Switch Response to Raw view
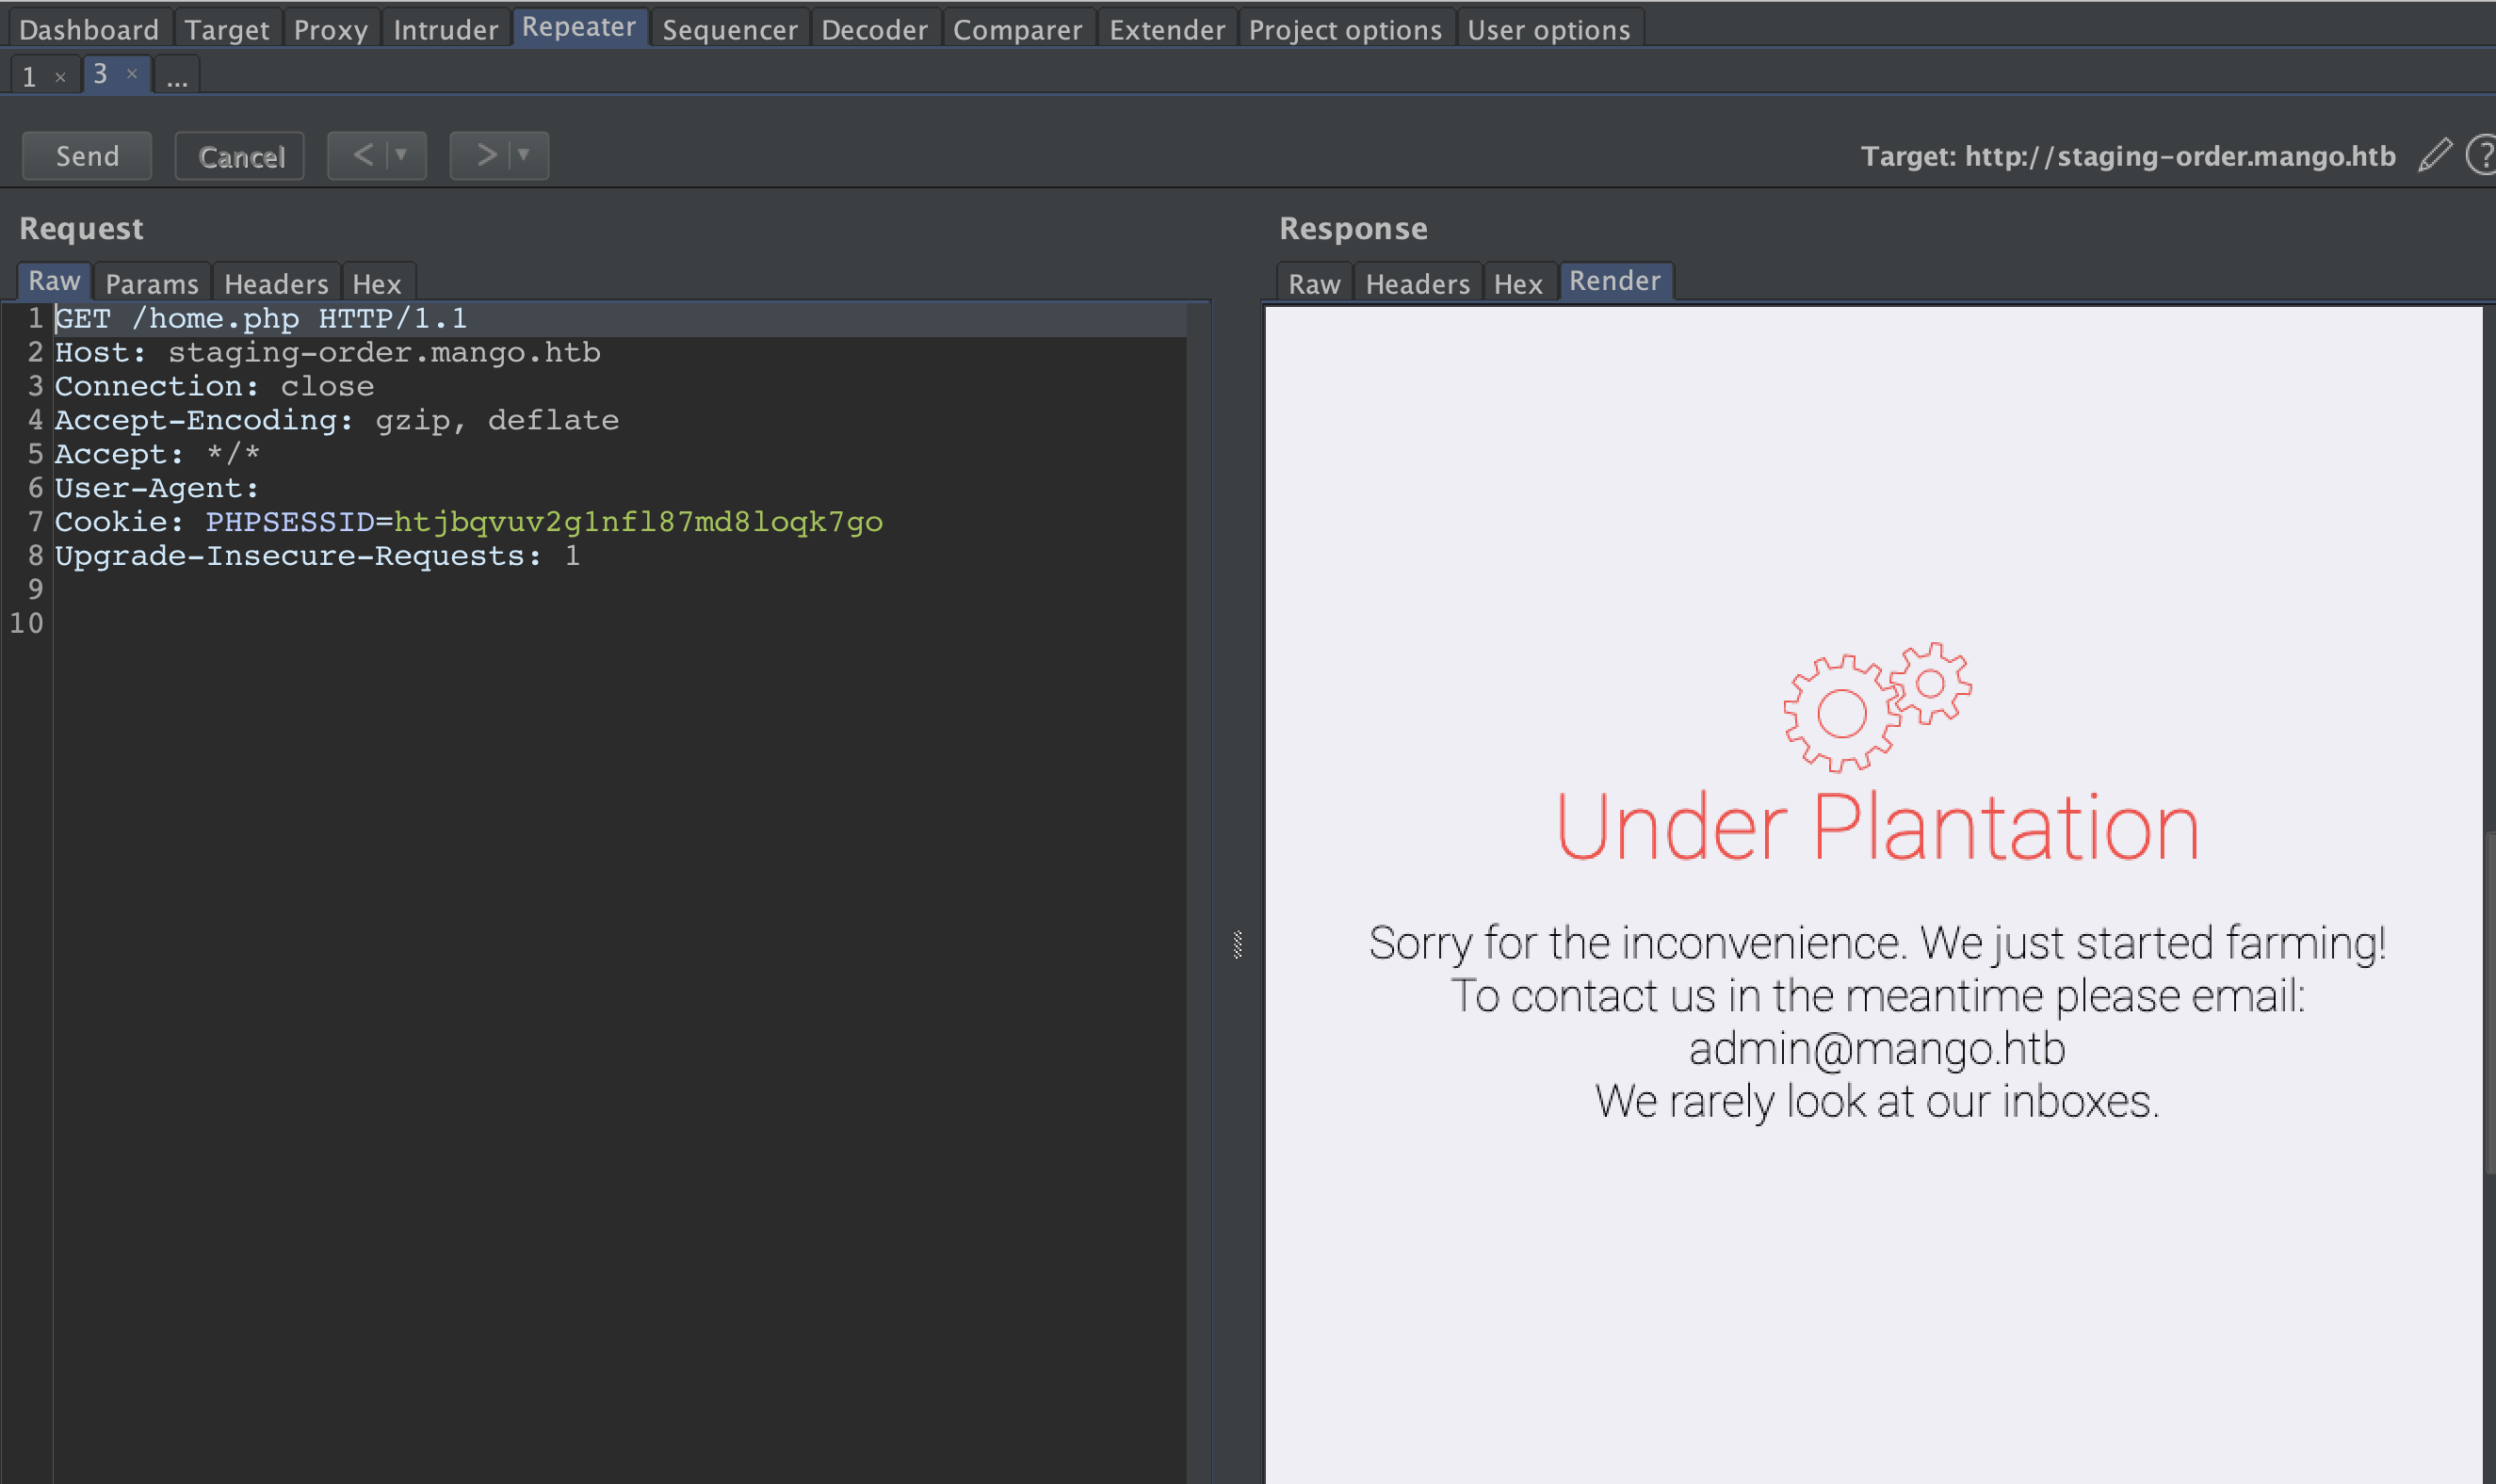 (1314, 284)
